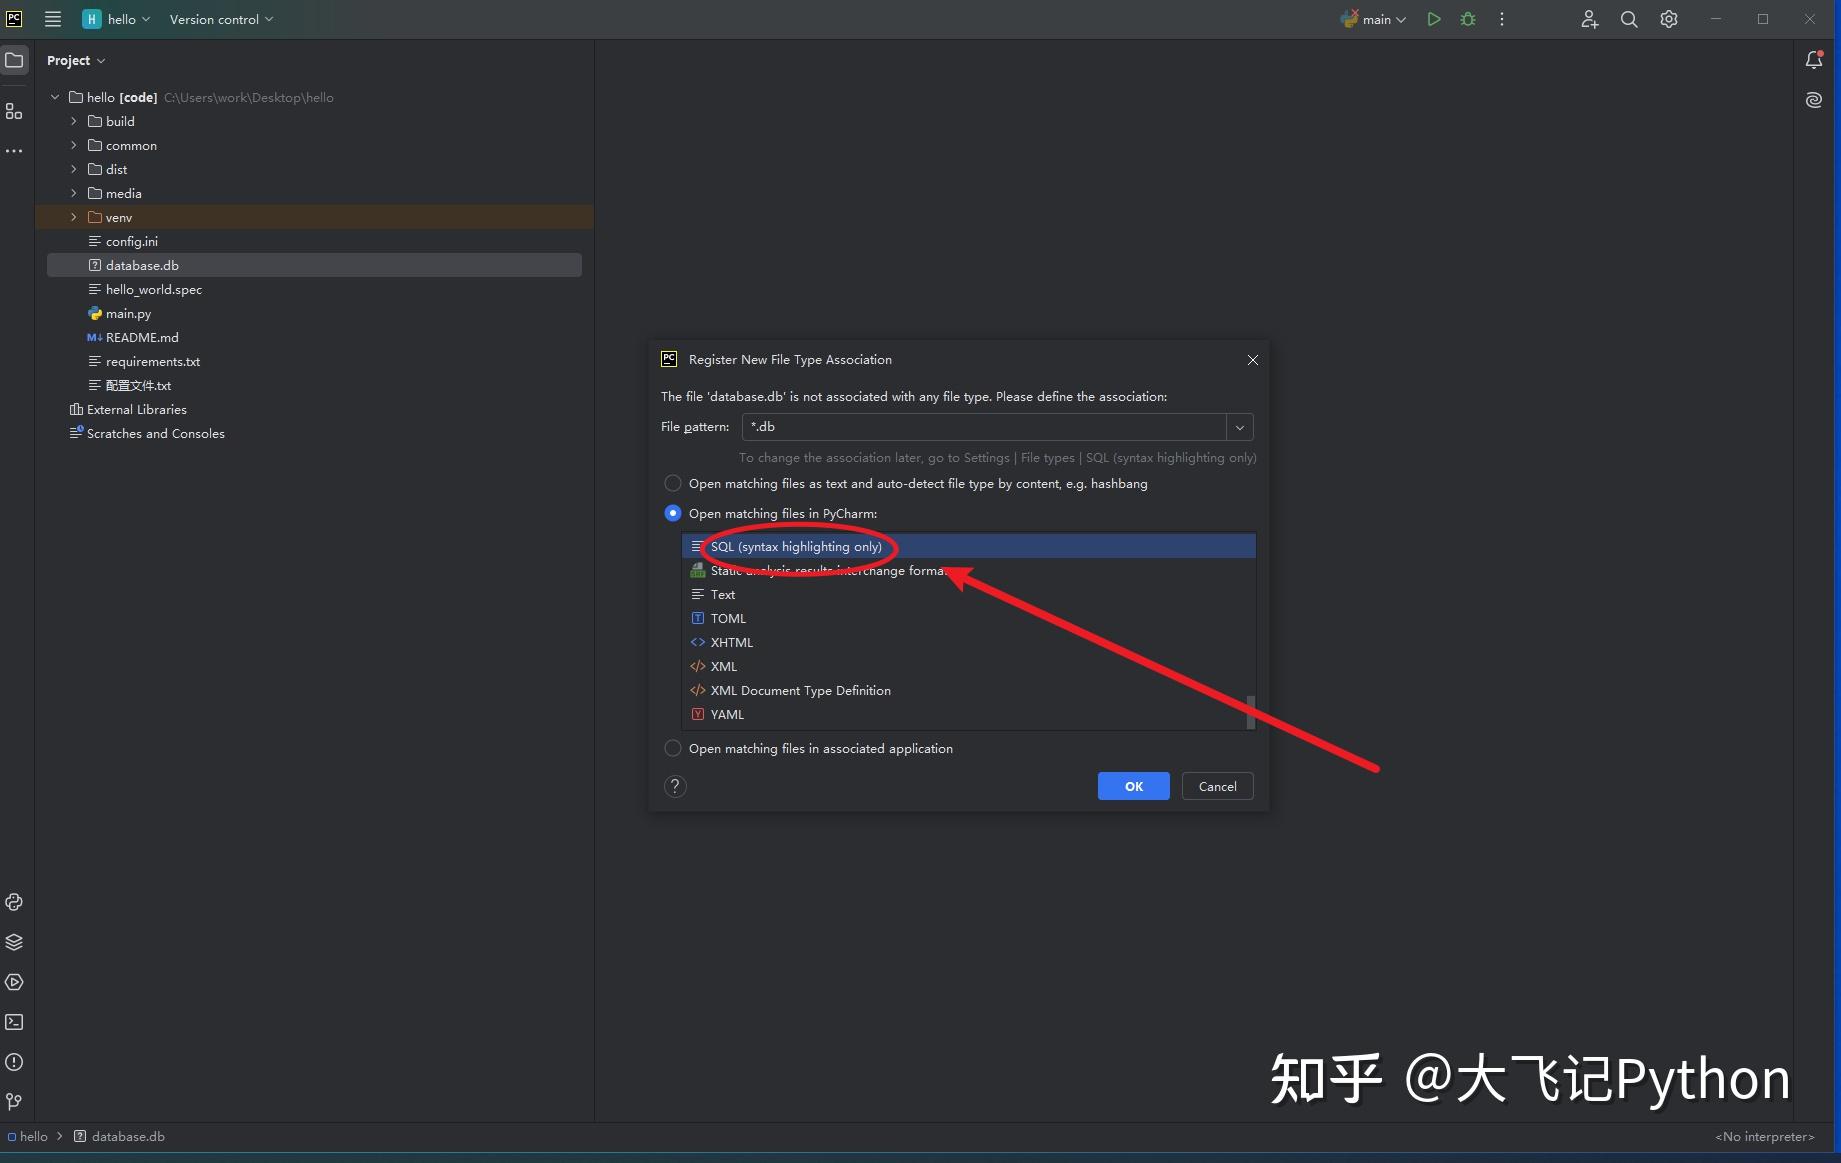This screenshot has width=1841, height=1163.
Task: Open Terminal tool window icon
Action: (x=14, y=1022)
